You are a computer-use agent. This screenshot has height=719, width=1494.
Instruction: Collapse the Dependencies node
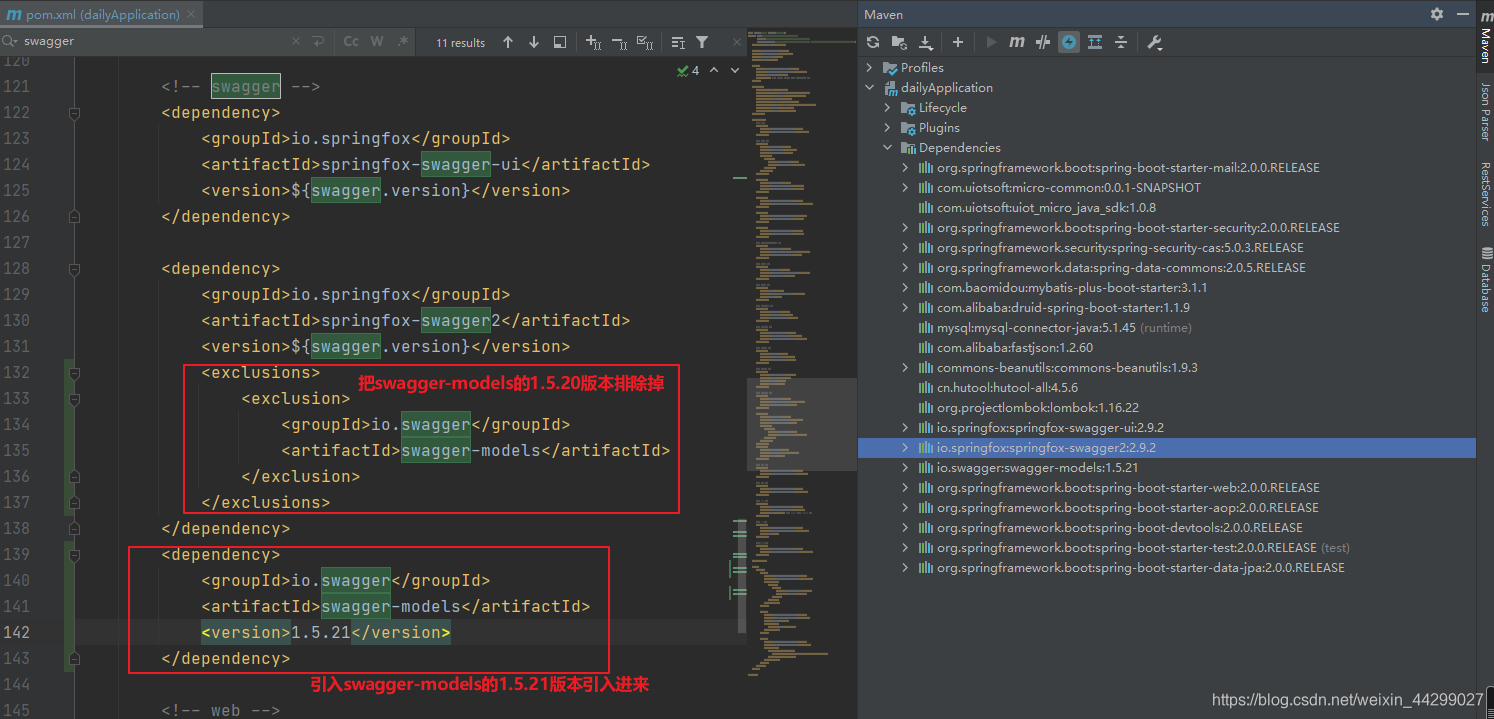pyautogui.click(x=886, y=147)
